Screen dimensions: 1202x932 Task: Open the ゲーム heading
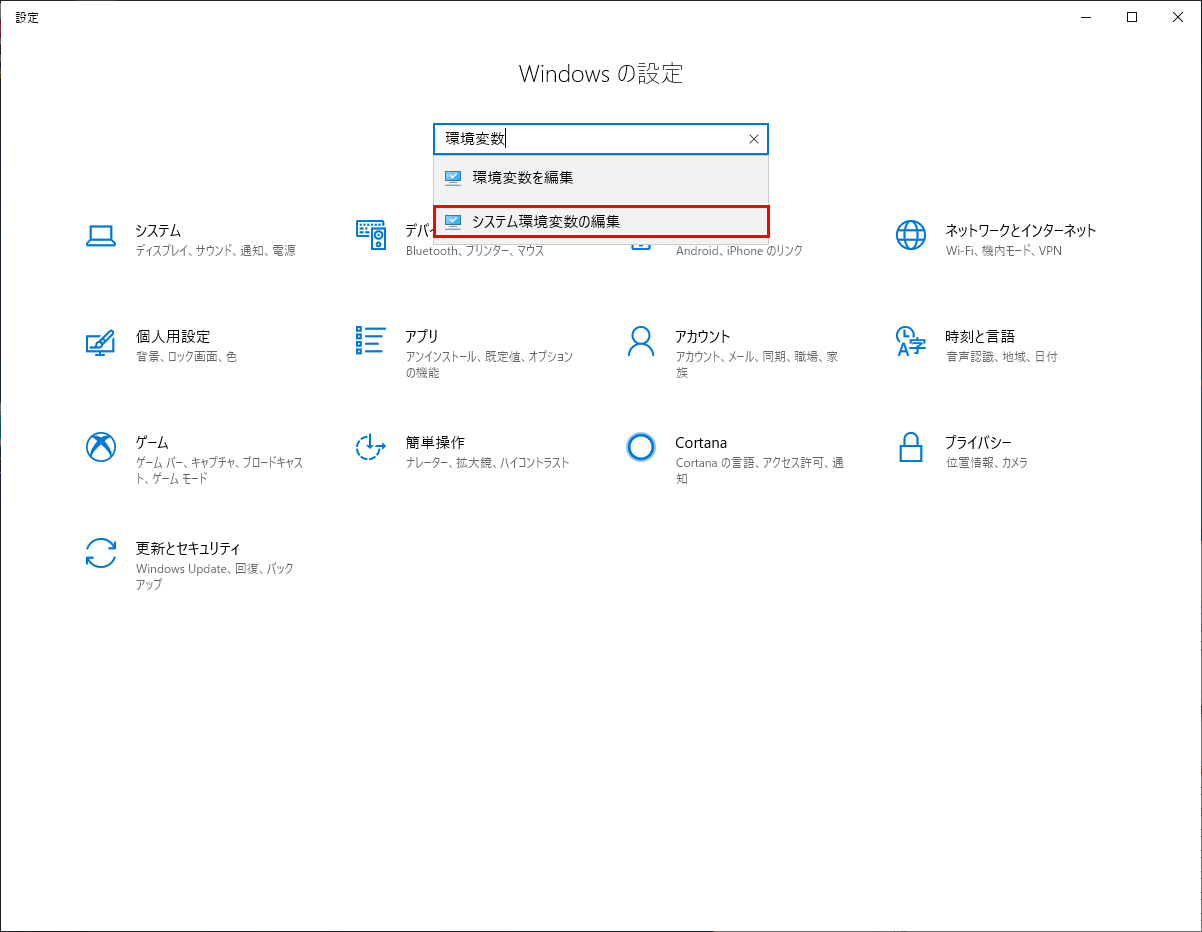(152, 443)
